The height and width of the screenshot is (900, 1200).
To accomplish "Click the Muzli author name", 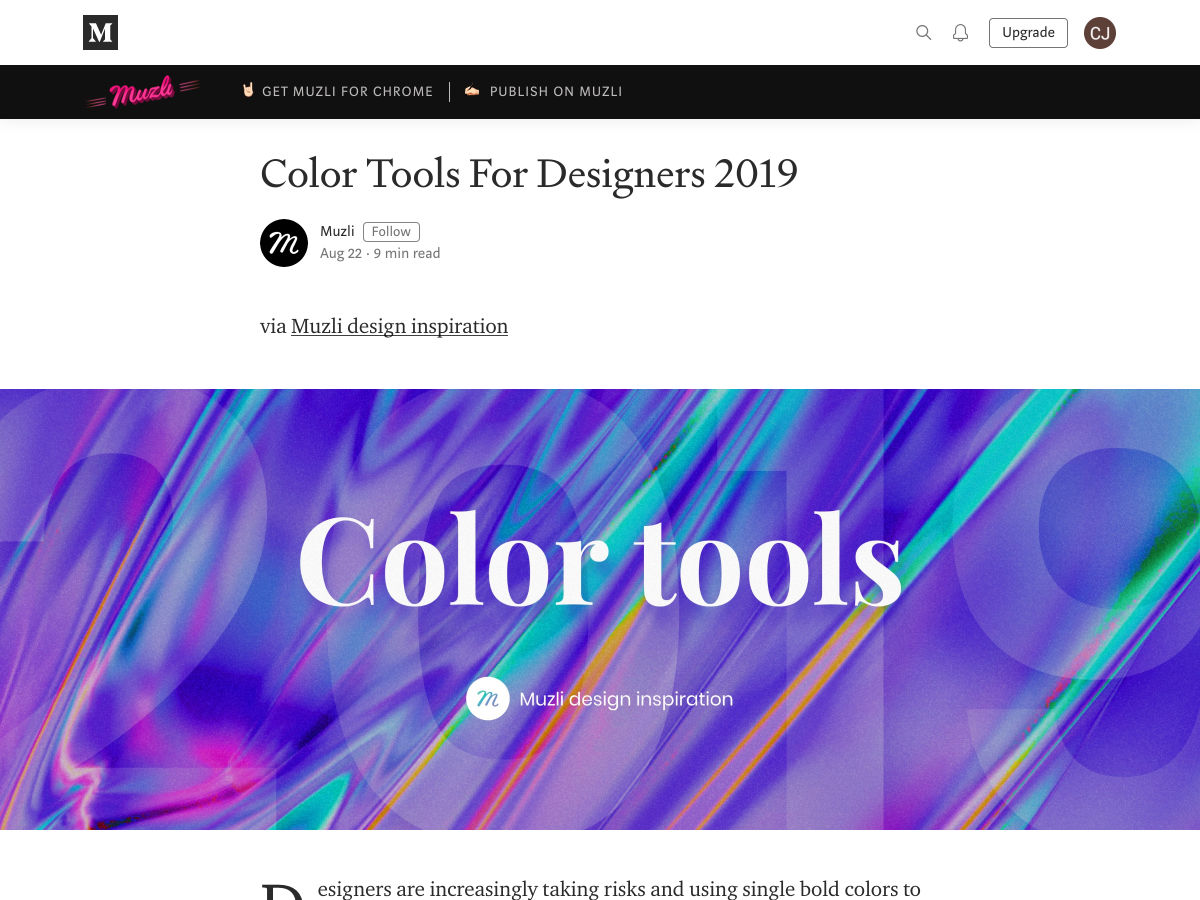I will click(337, 232).
